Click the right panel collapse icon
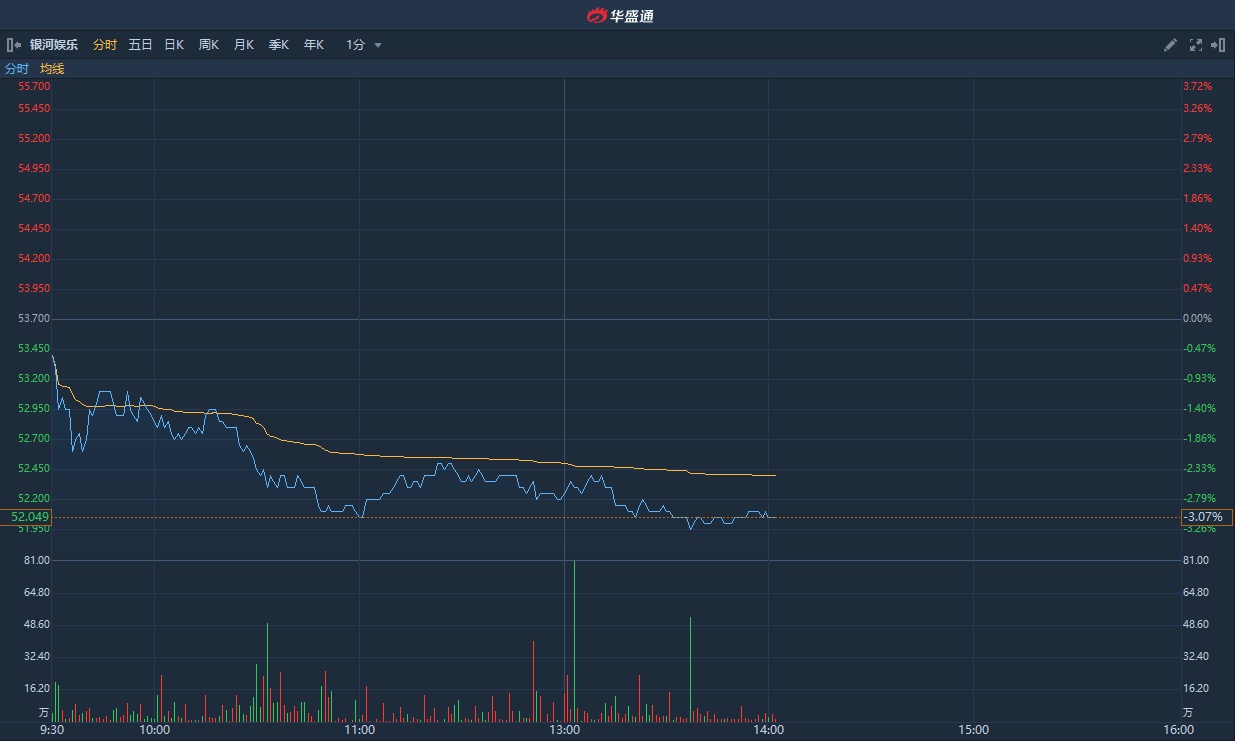Viewport: 1235px width, 741px height. pos(1218,45)
